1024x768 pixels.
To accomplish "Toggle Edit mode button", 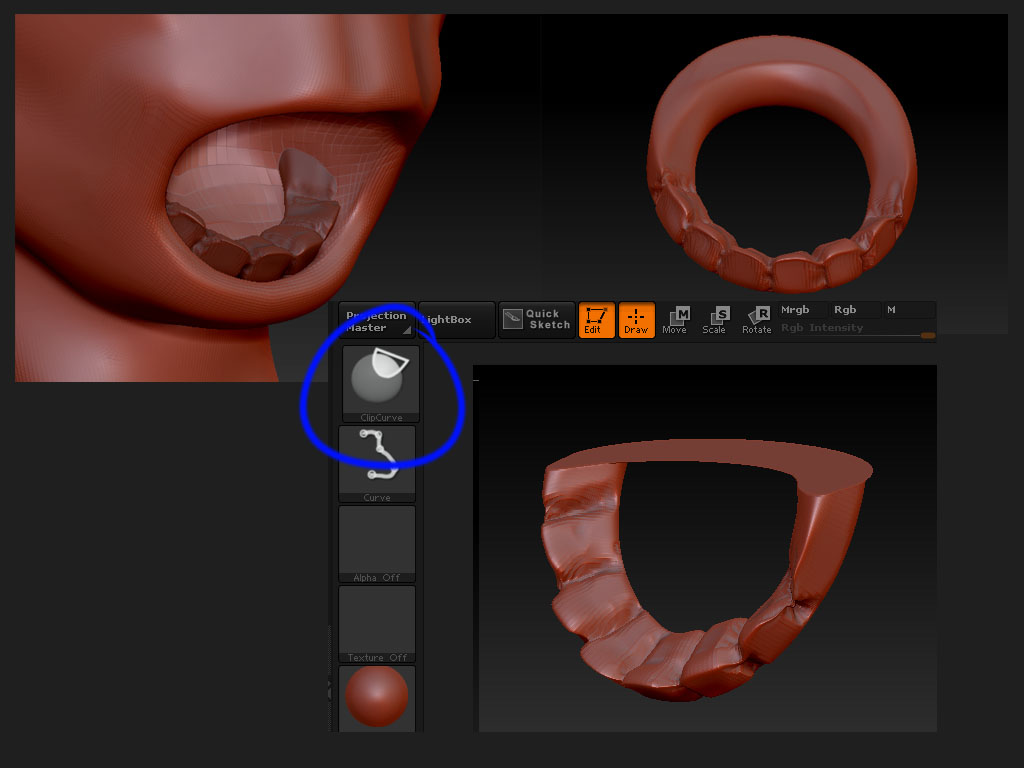I will 596,320.
